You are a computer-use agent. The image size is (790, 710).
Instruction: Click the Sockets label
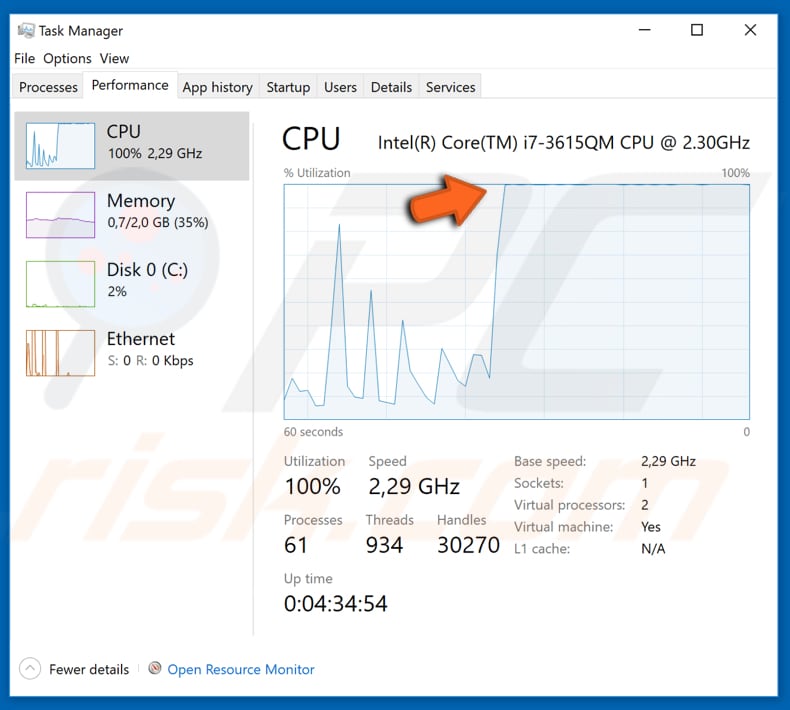click(x=539, y=483)
